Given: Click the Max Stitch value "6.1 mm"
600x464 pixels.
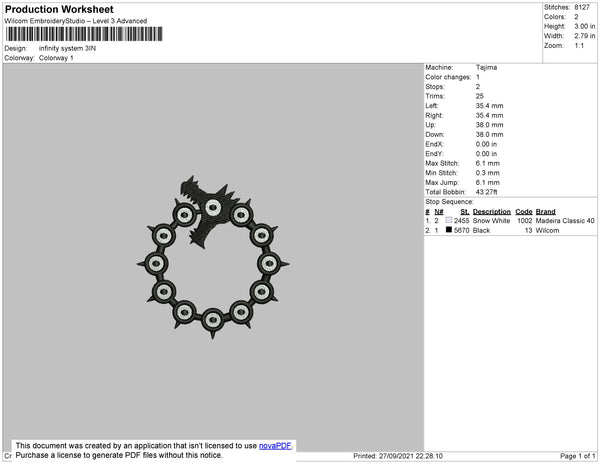Looking at the screenshot, I should pos(488,163).
